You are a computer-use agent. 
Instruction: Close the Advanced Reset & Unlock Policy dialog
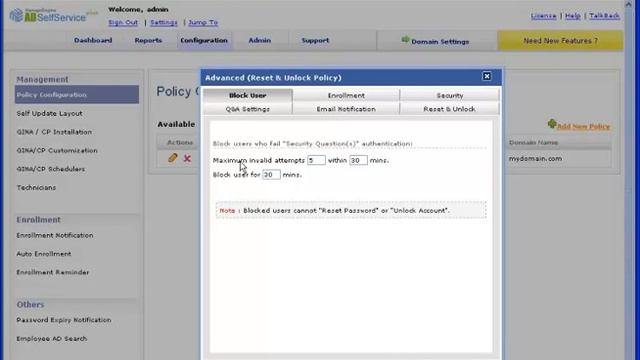point(487,76)
